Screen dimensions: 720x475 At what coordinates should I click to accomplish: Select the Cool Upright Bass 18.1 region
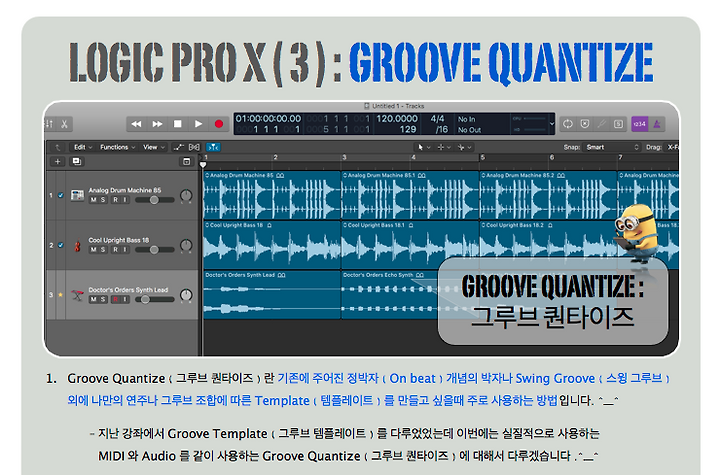(x=410, y=245)
